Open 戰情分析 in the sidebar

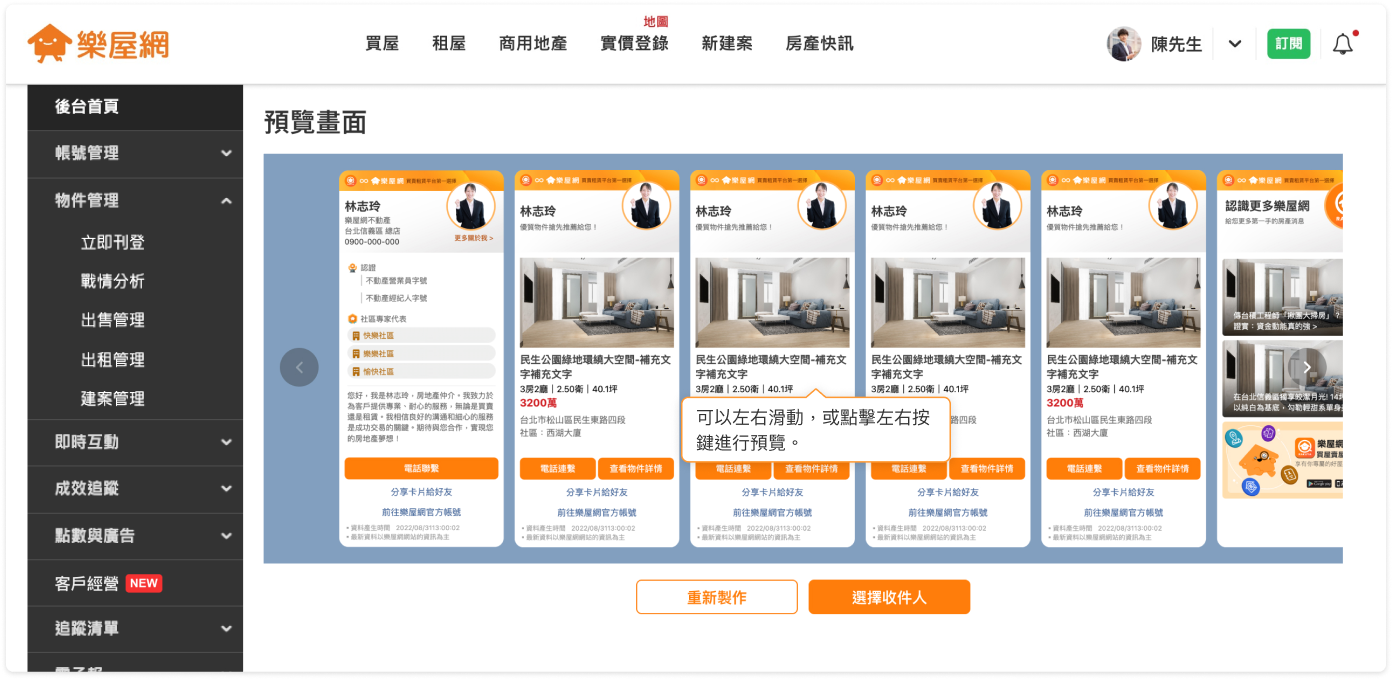[113, 281]
